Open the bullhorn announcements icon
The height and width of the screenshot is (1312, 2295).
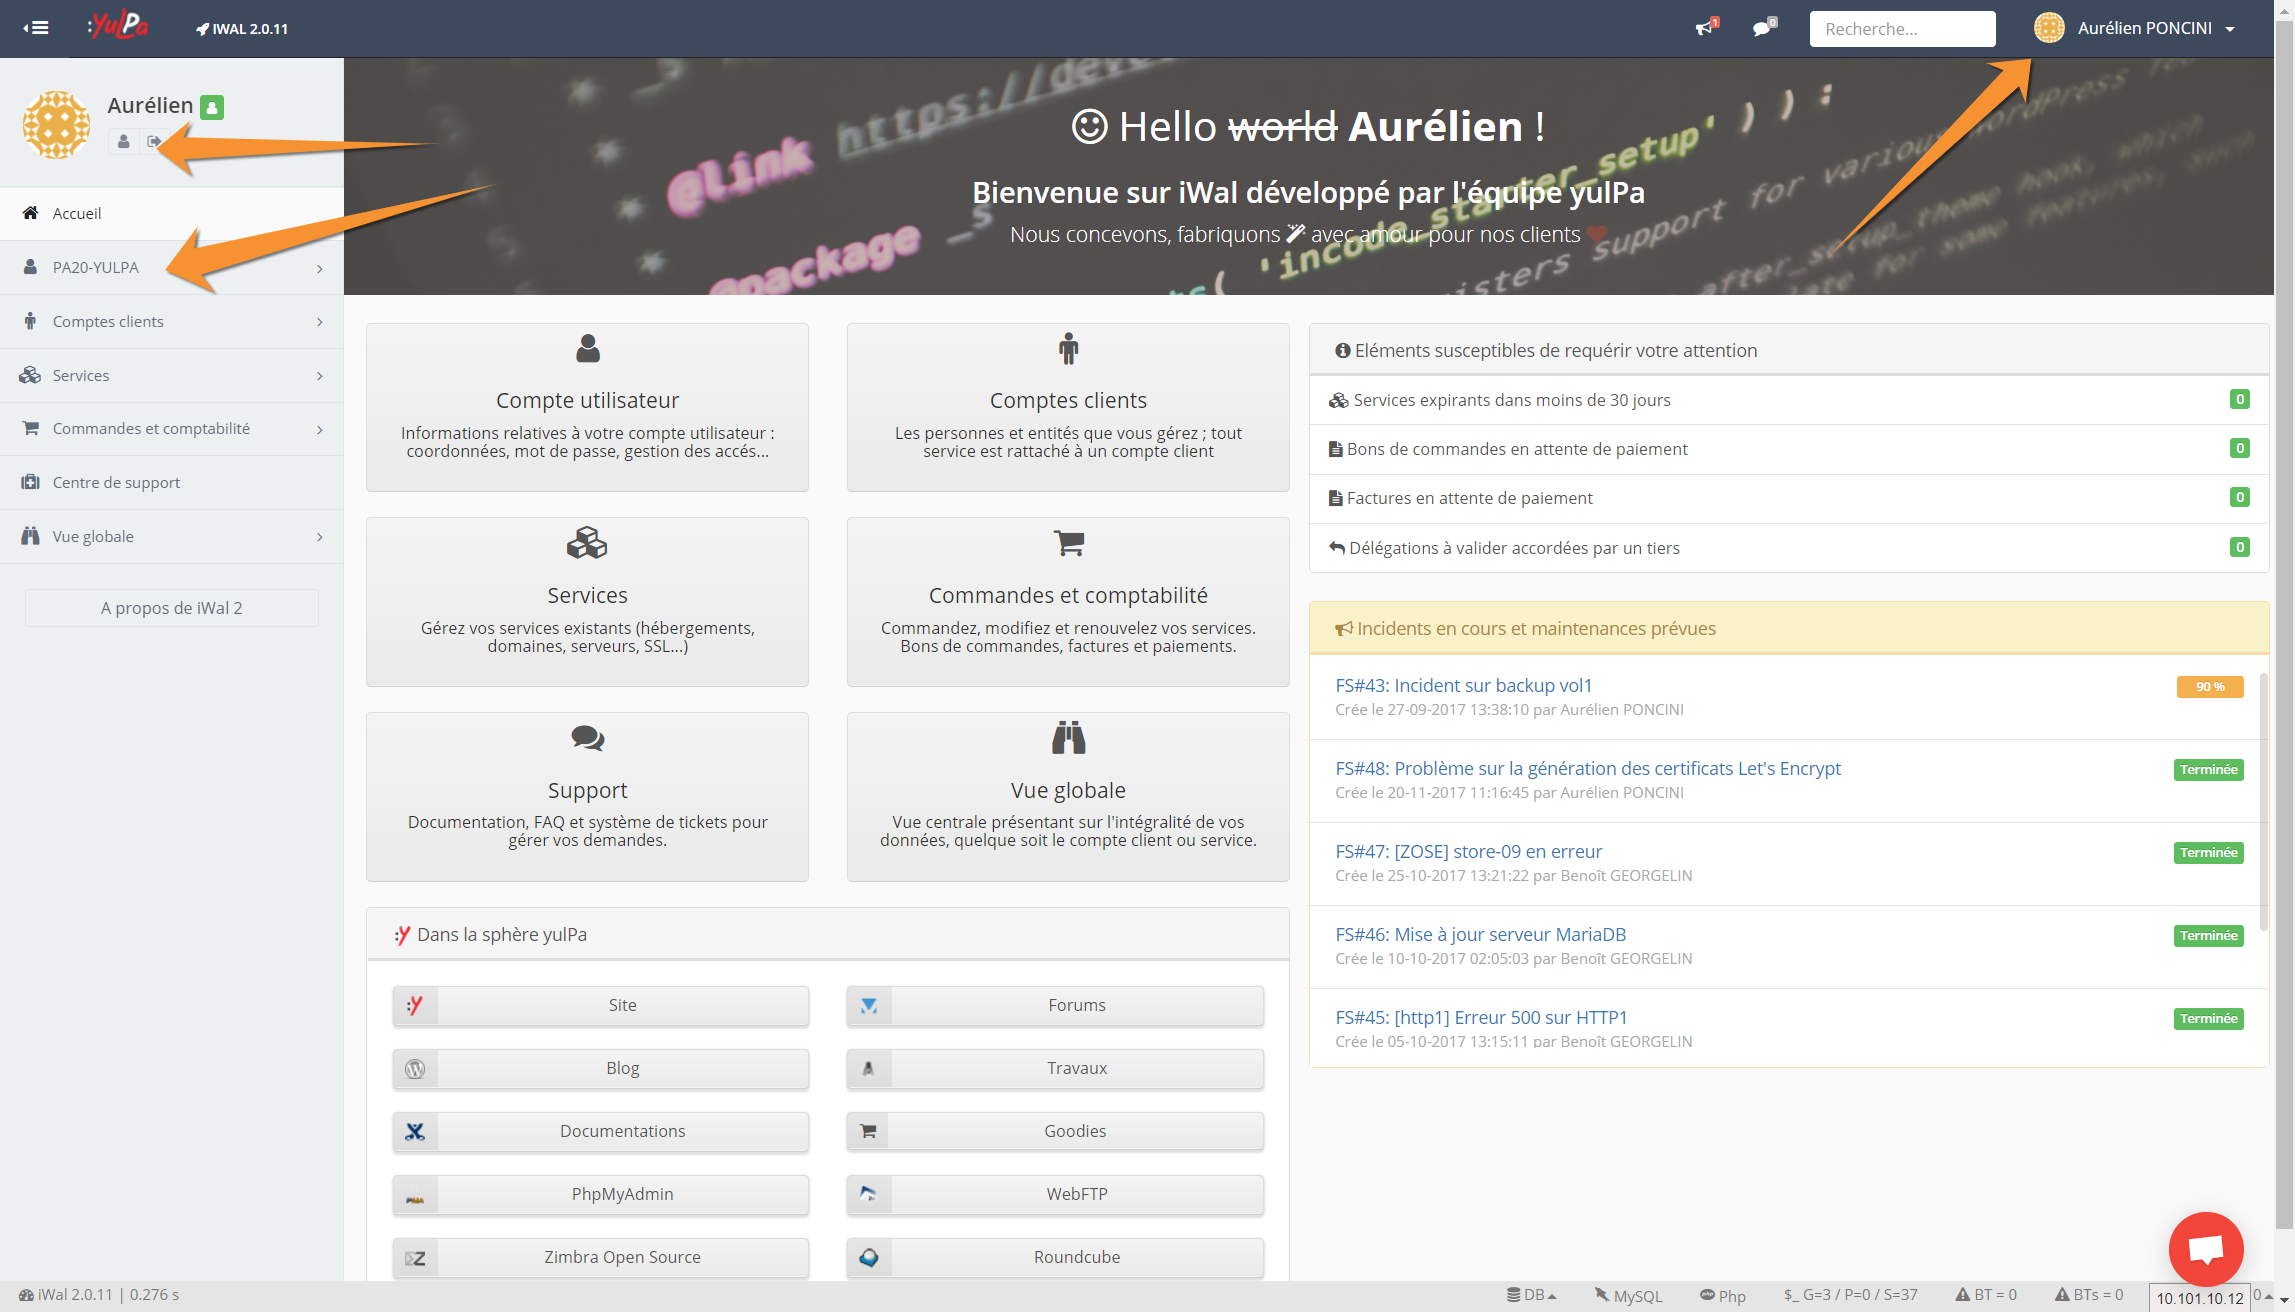[1706, 27]
